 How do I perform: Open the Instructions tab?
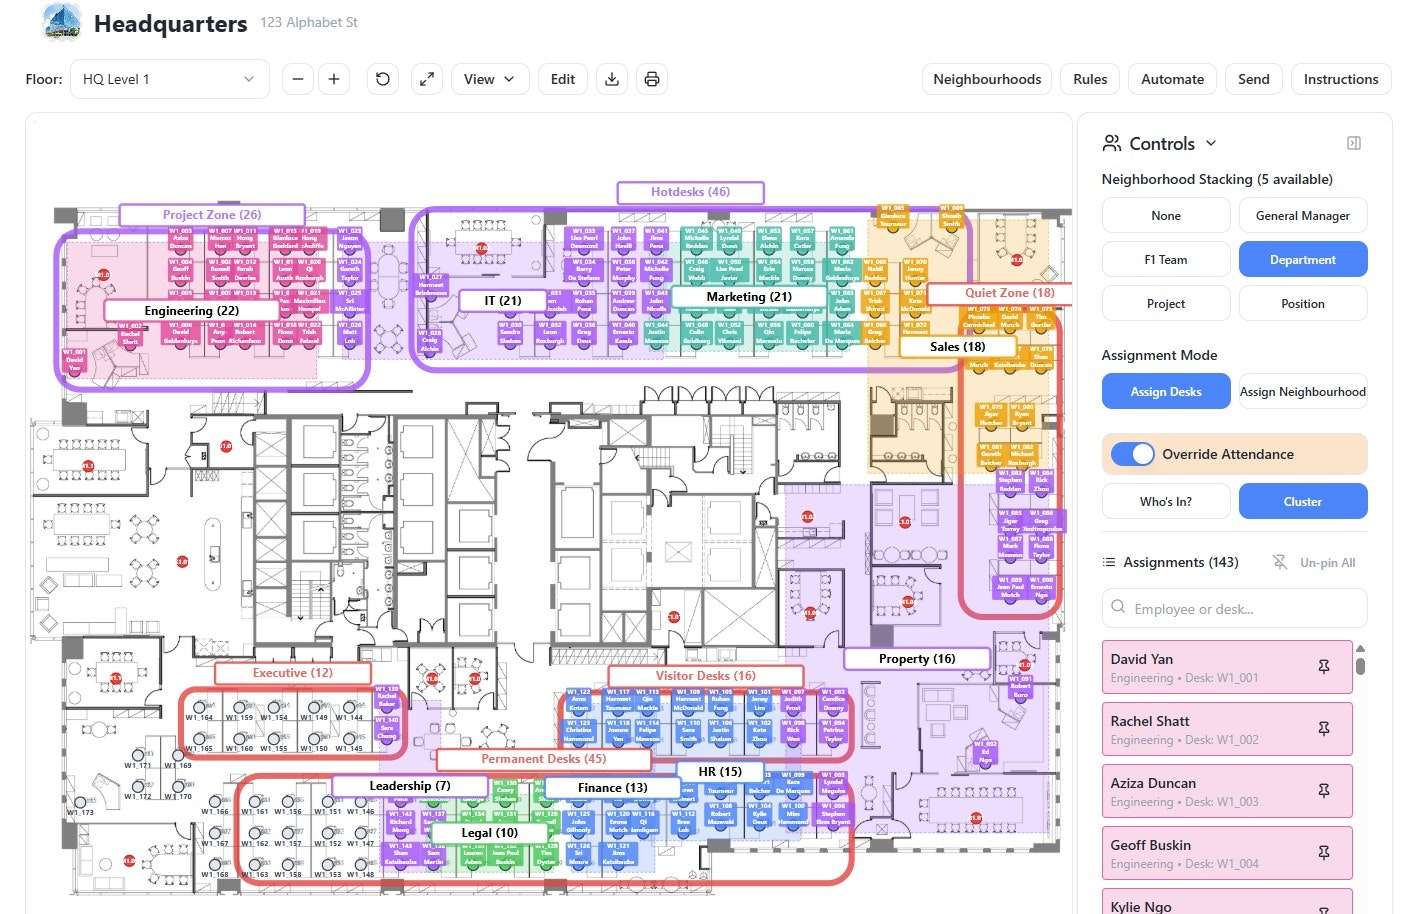(1341, 79)
